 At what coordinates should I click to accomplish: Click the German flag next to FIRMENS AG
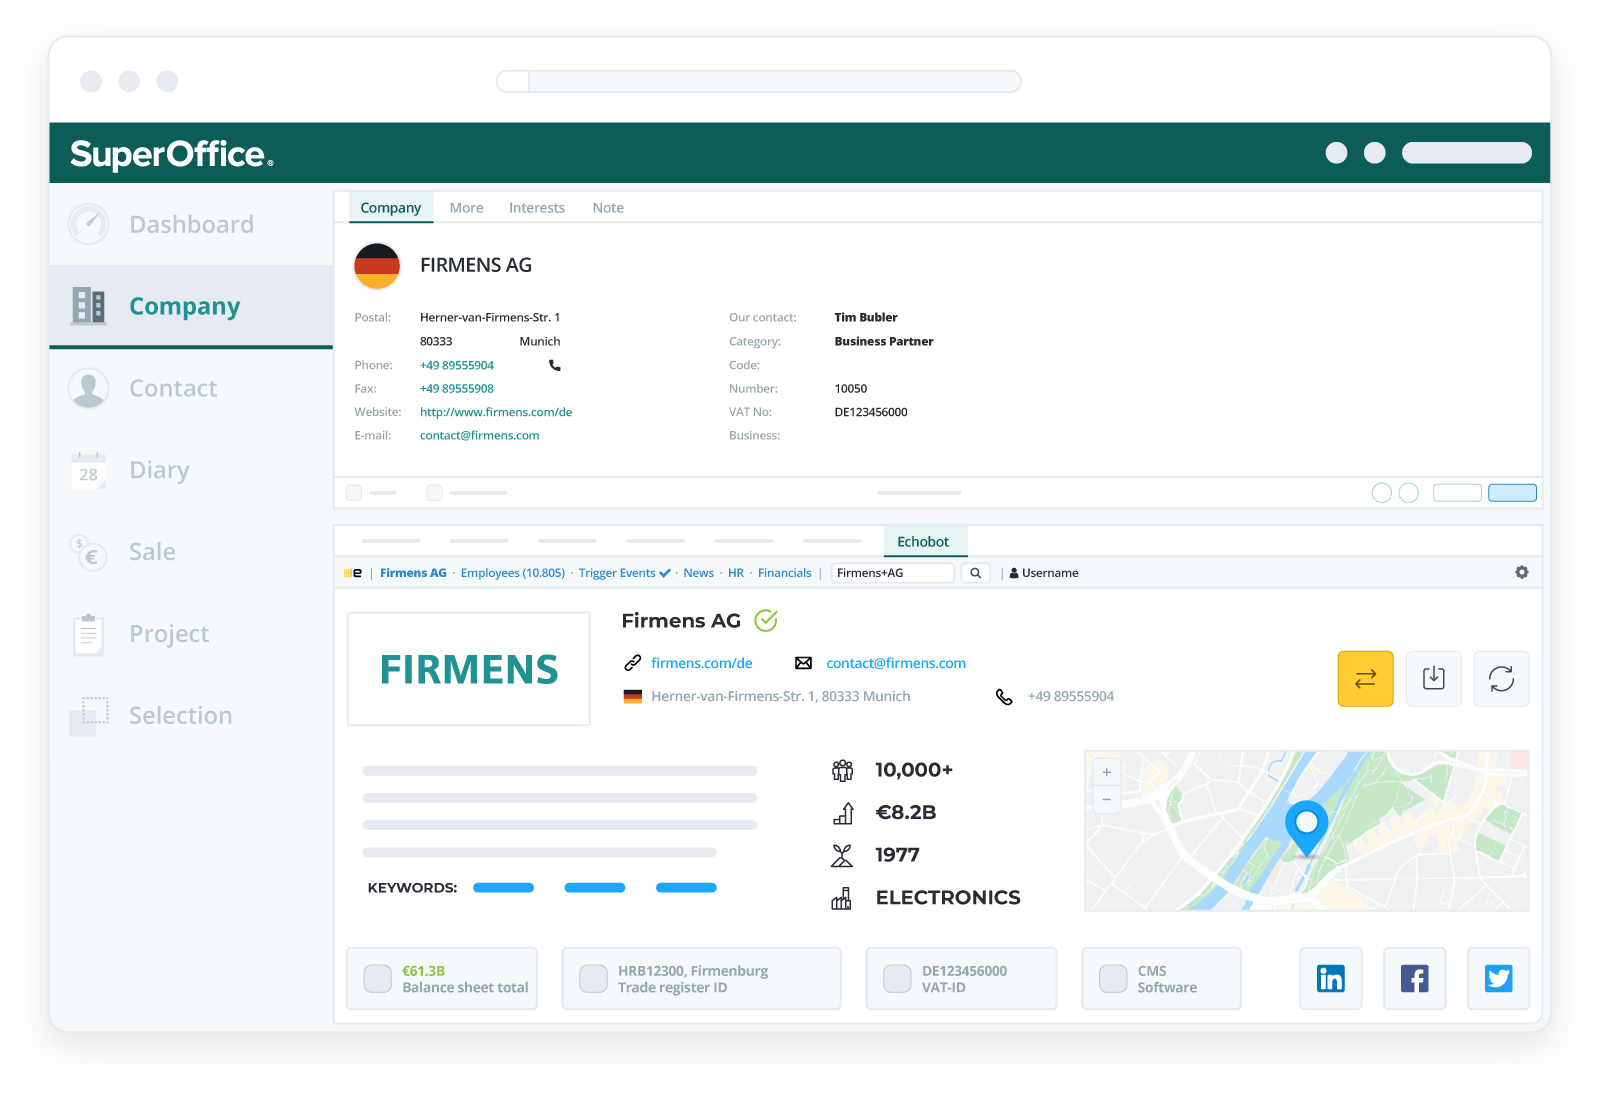pyautogui.click(x=377, y=266)
